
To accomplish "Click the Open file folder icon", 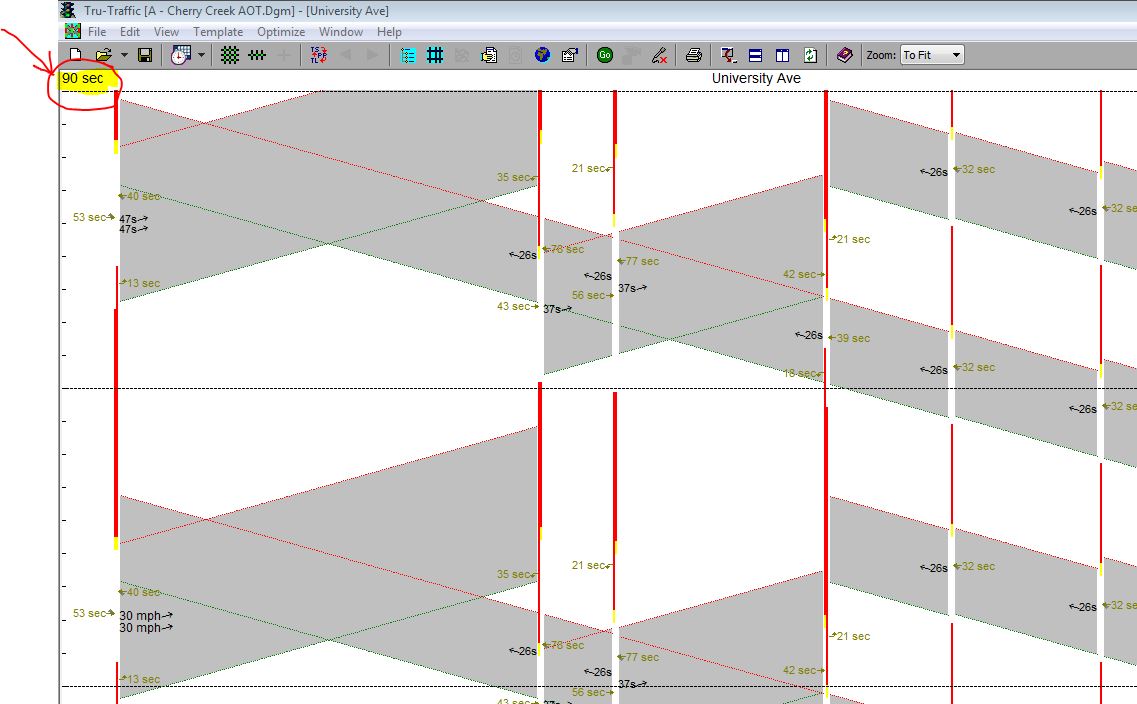I will tap(104, 55).
